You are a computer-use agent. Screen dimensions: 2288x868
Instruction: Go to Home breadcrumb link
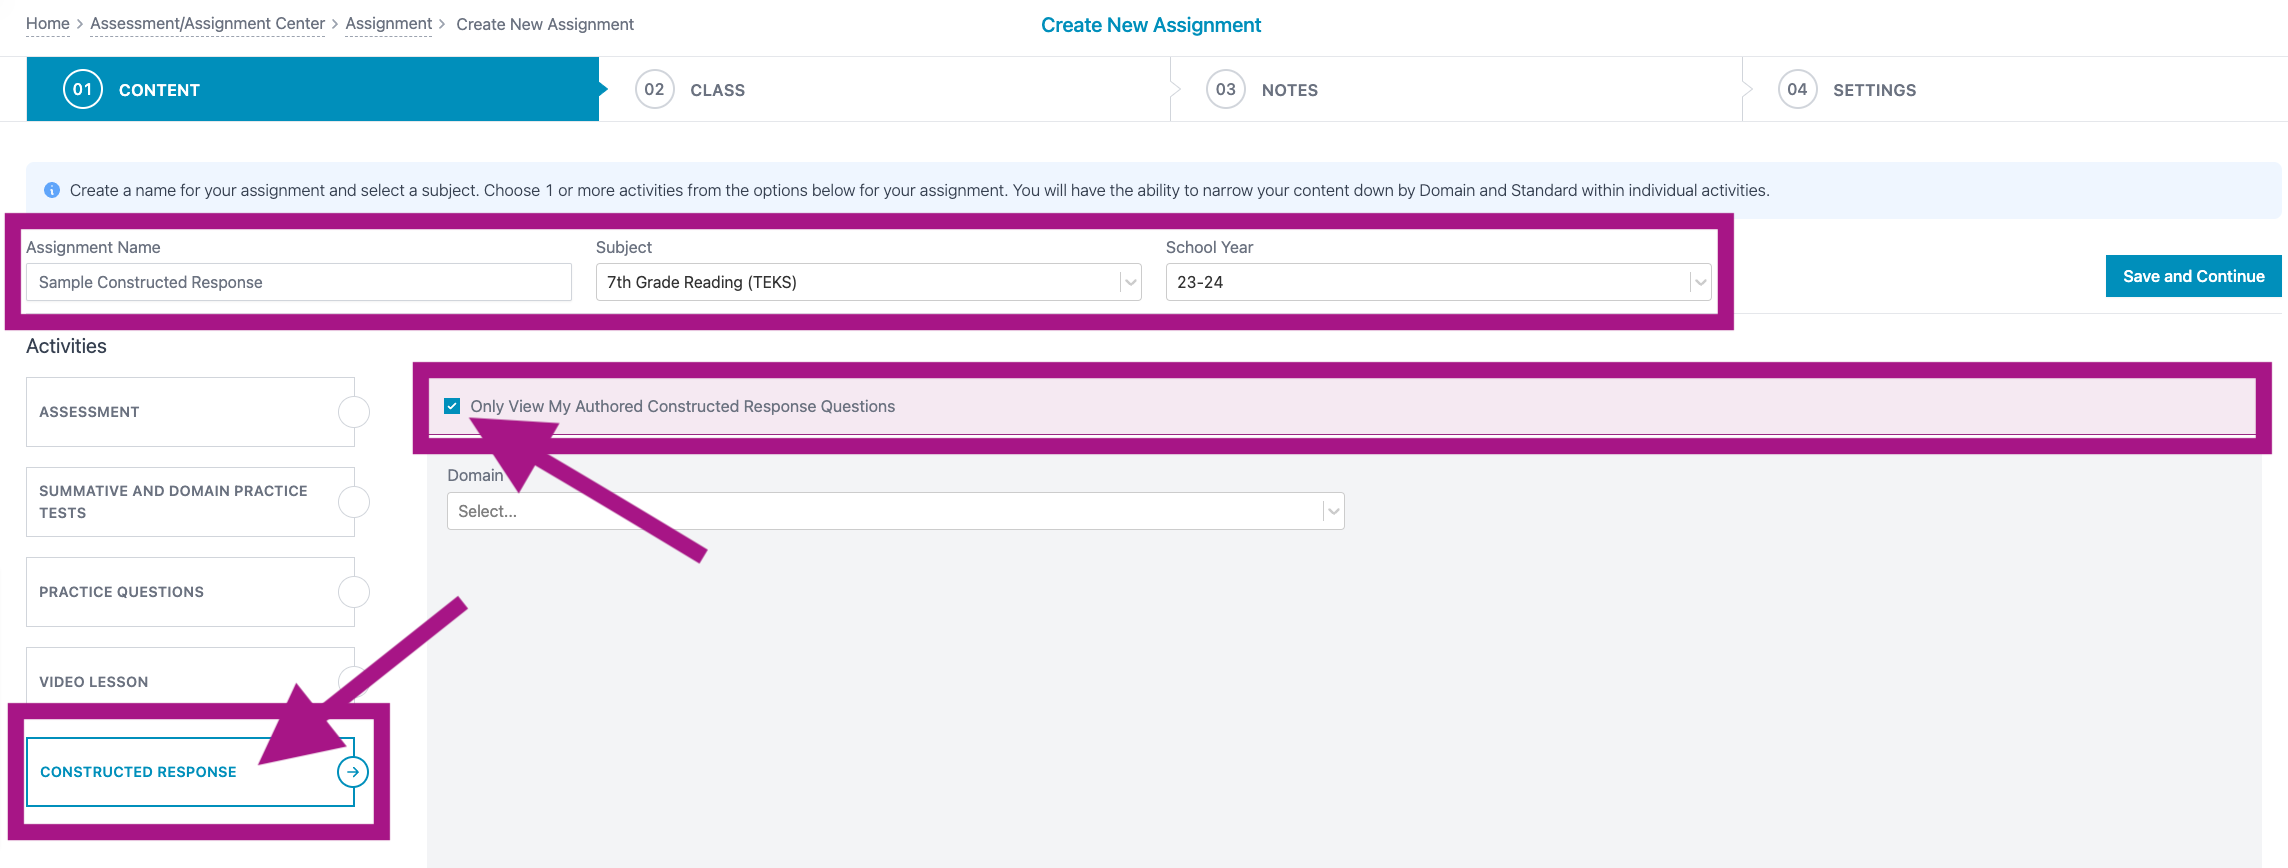click(48, 24)
